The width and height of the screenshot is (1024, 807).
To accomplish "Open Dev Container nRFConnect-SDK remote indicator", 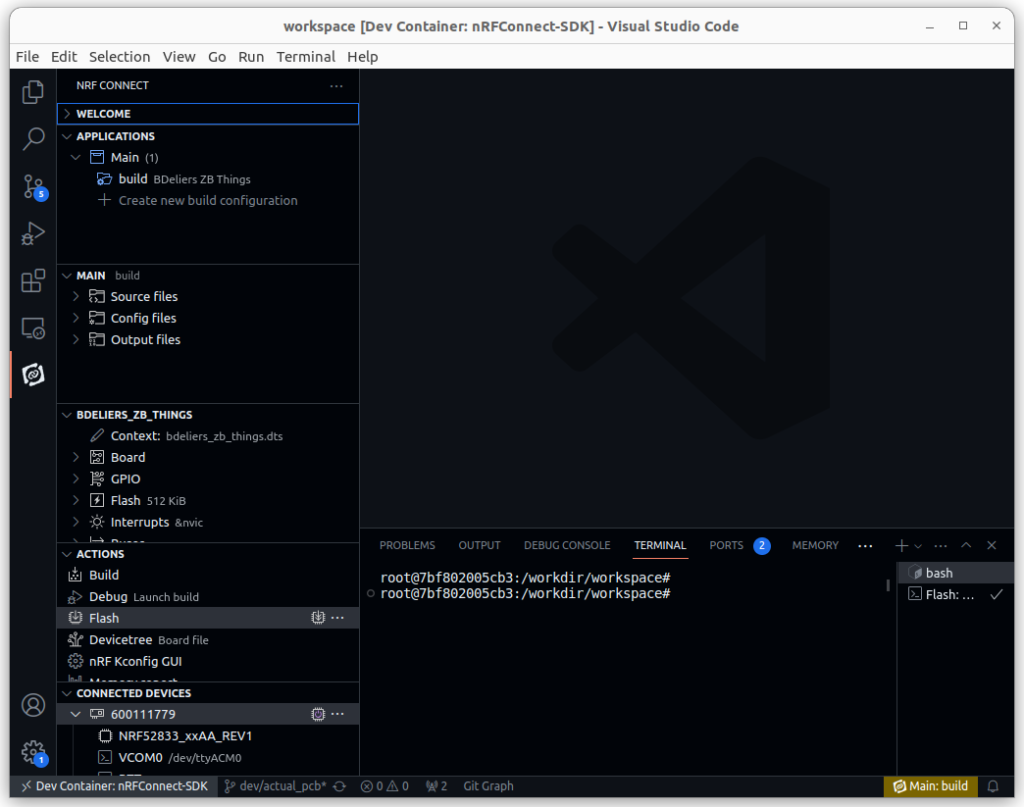I will (115, 786).
